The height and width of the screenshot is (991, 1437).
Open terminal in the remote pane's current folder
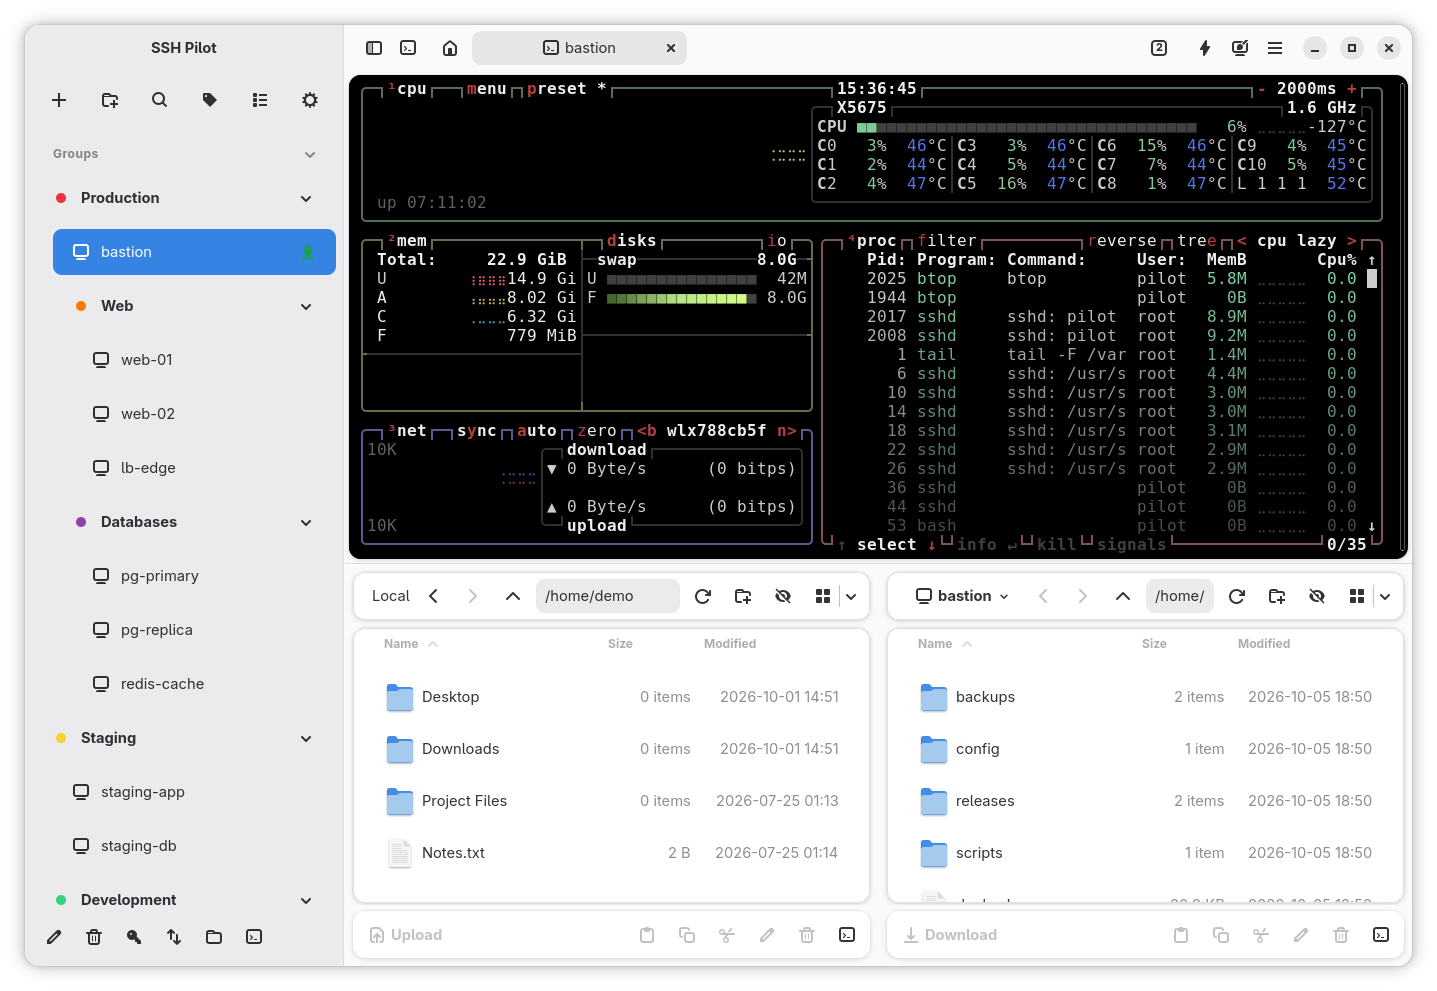pos(1381,935)
